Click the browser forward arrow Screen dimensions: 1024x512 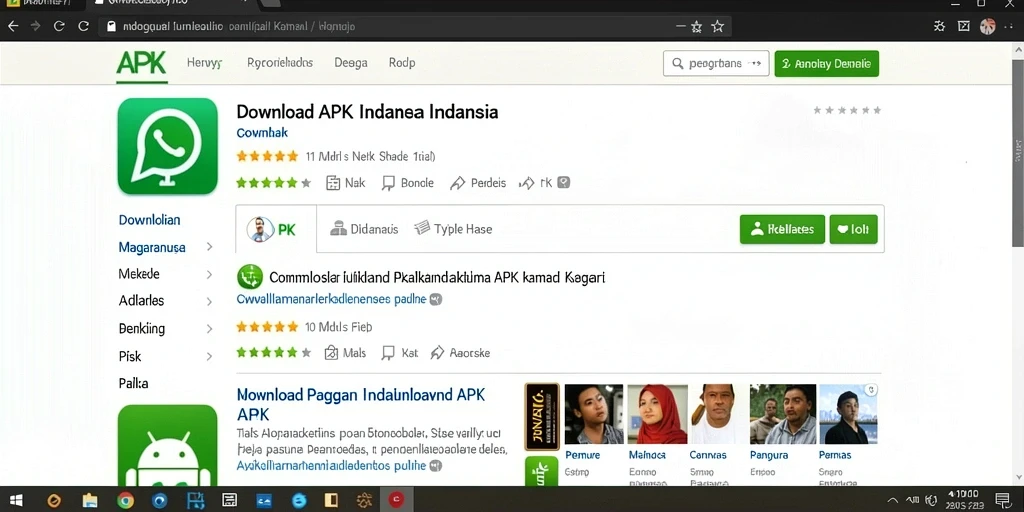[35, 26]
